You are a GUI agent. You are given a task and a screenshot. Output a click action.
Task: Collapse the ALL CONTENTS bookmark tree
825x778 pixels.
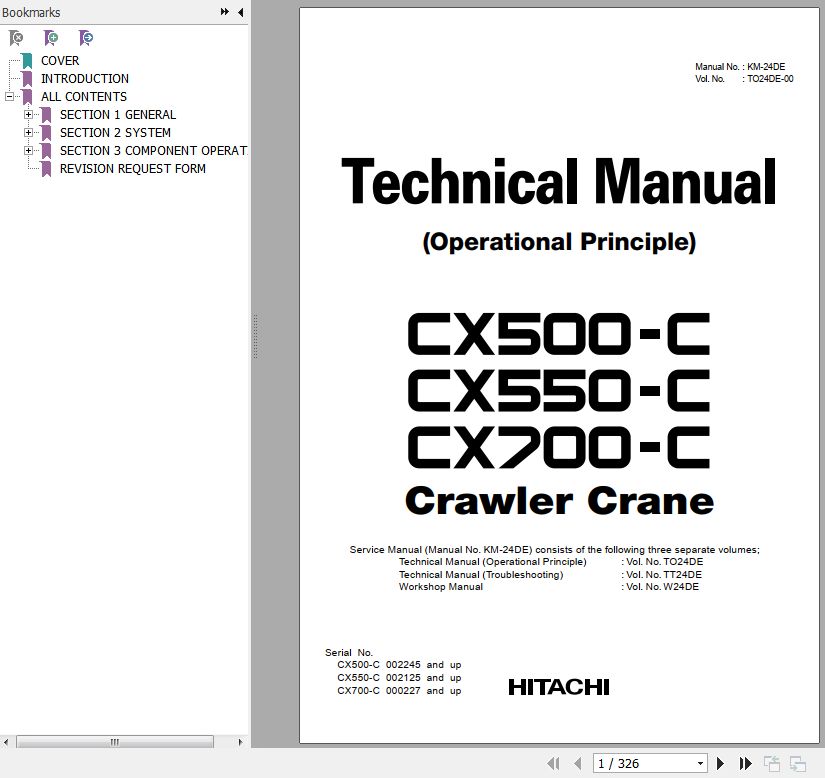click(x=10, y=97)
